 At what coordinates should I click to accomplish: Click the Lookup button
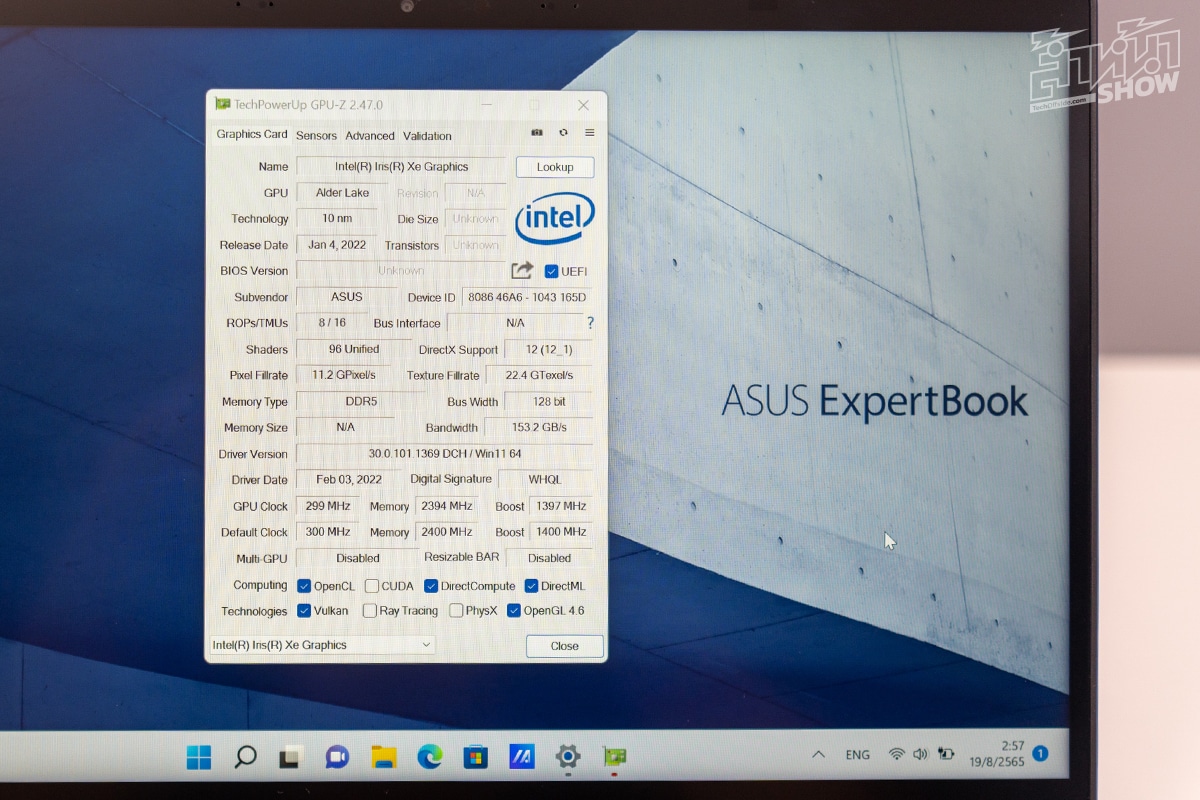click(x=555, y=167)
